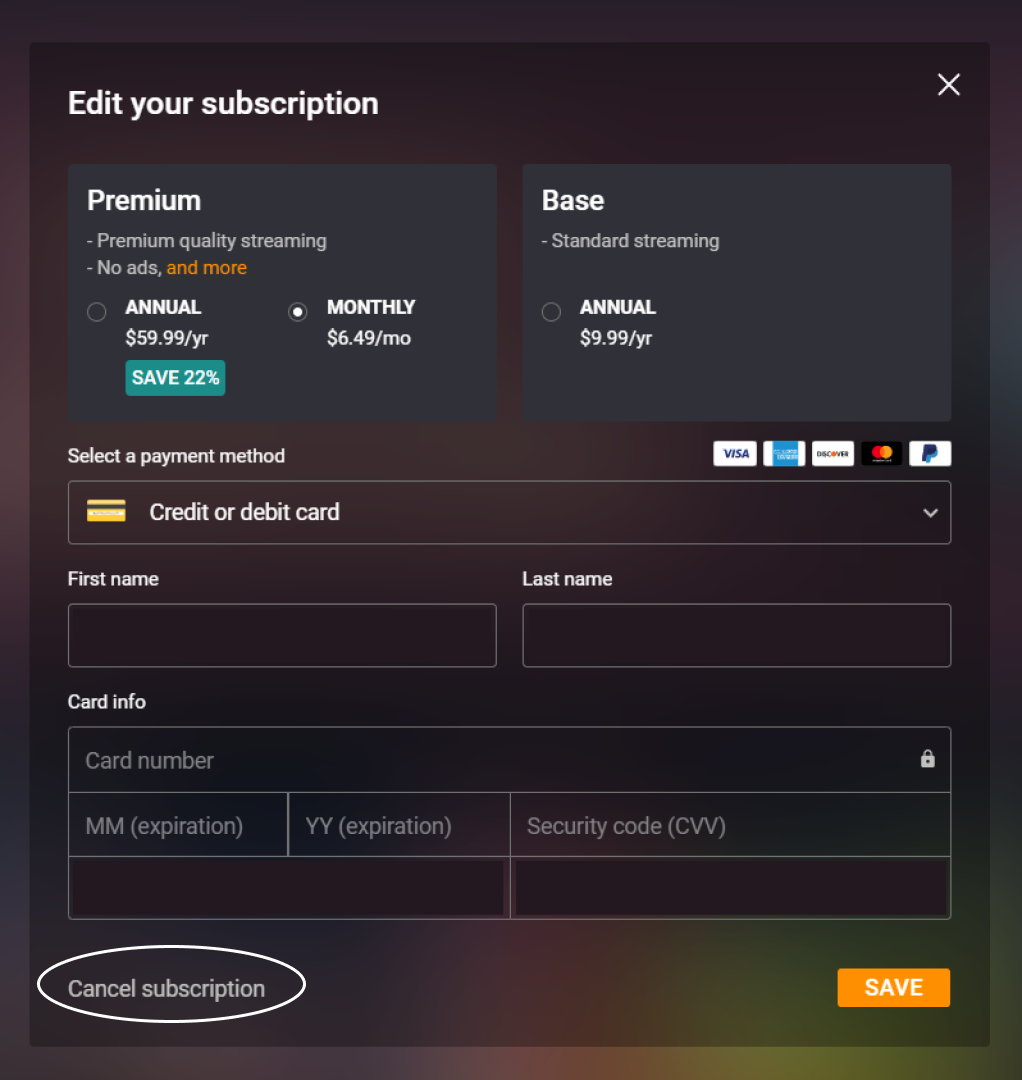Close the Edit your subscription dialog
The width and height of the screenshot is (1022, 1080).
point(948,85)
